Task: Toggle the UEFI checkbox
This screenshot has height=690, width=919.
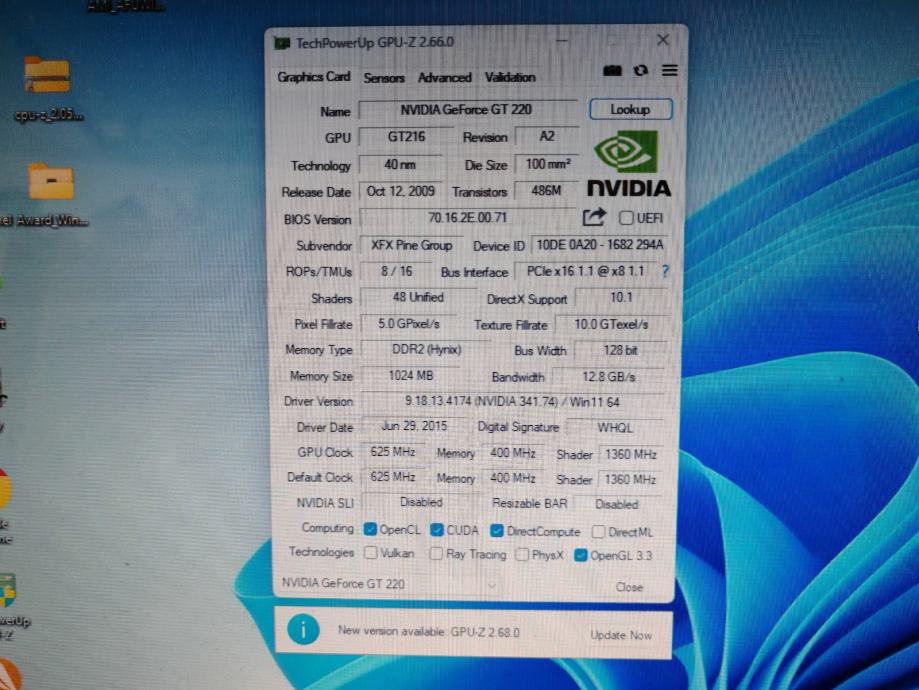Action: (626, 218)
